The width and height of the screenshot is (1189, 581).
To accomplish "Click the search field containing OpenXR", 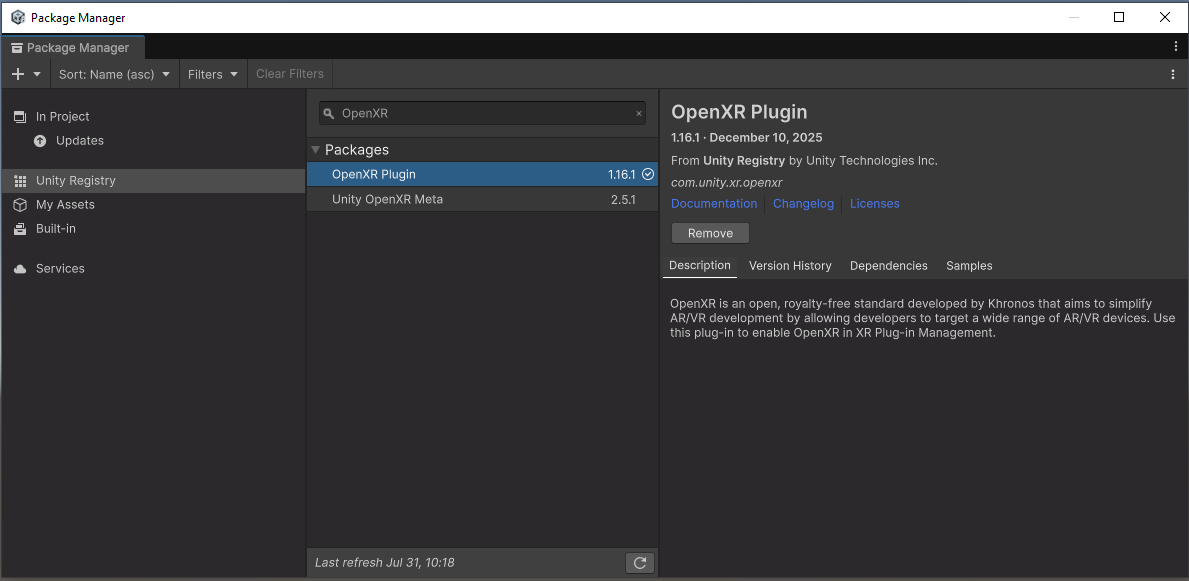I will [482, 113].
